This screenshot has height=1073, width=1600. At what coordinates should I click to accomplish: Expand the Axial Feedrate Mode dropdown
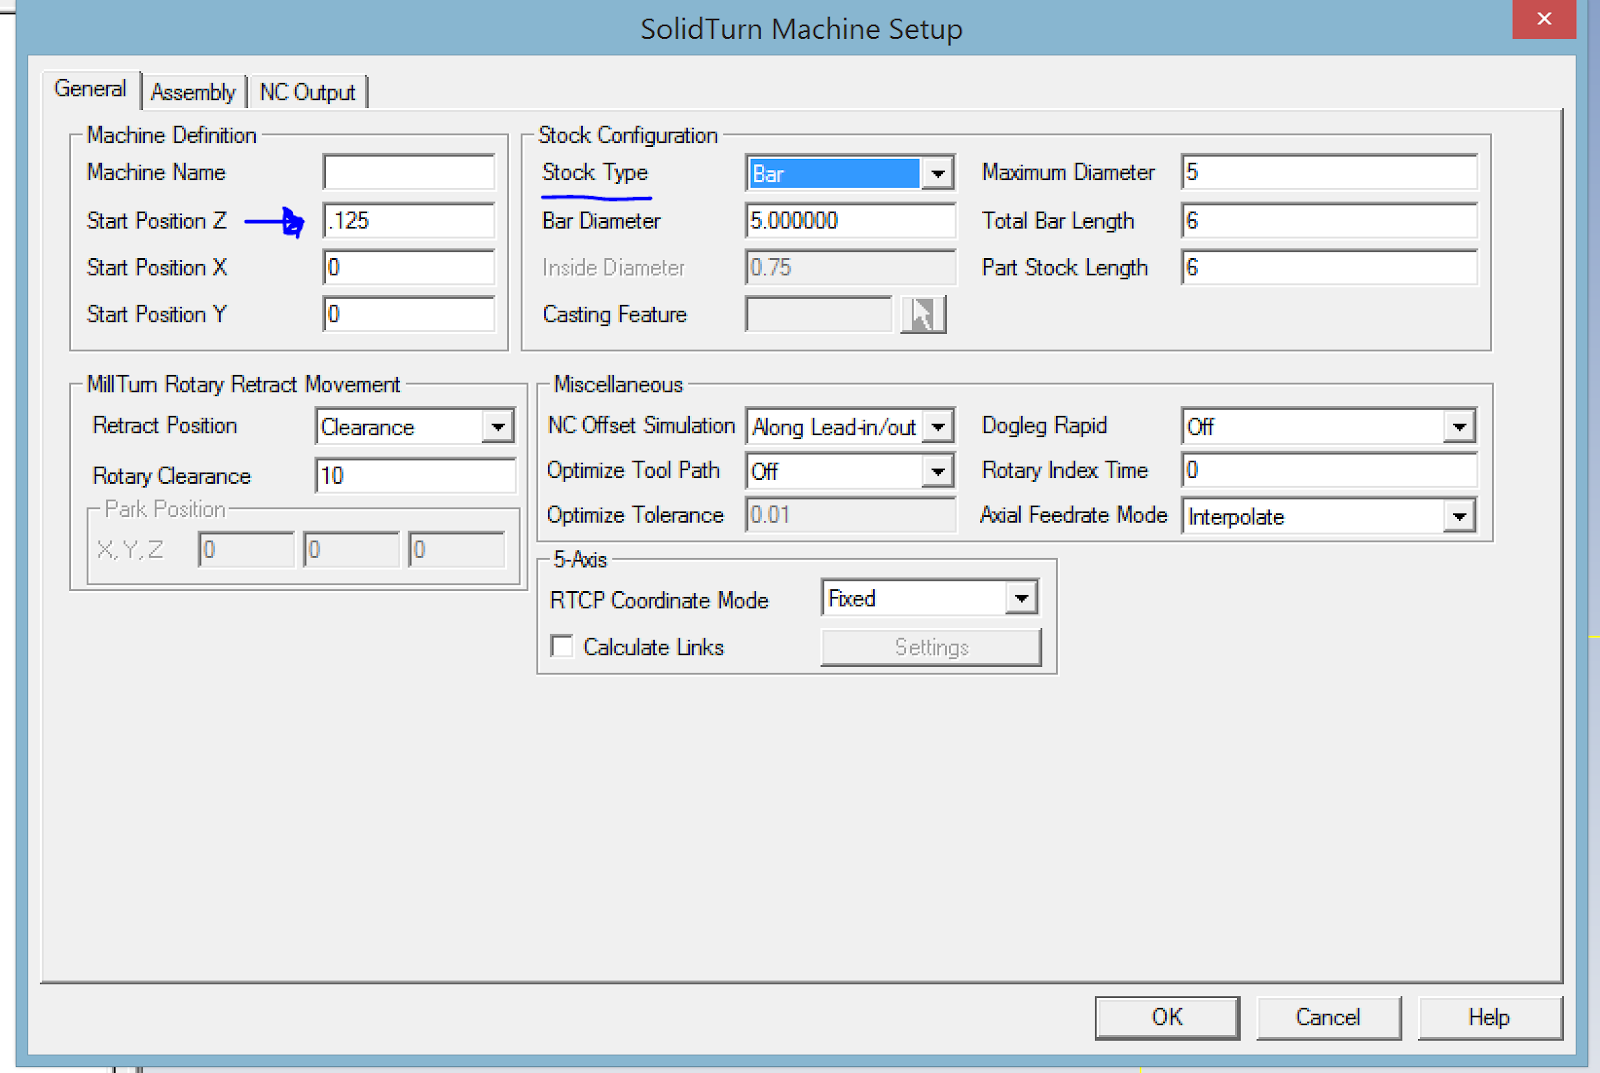pos(1459,516)
